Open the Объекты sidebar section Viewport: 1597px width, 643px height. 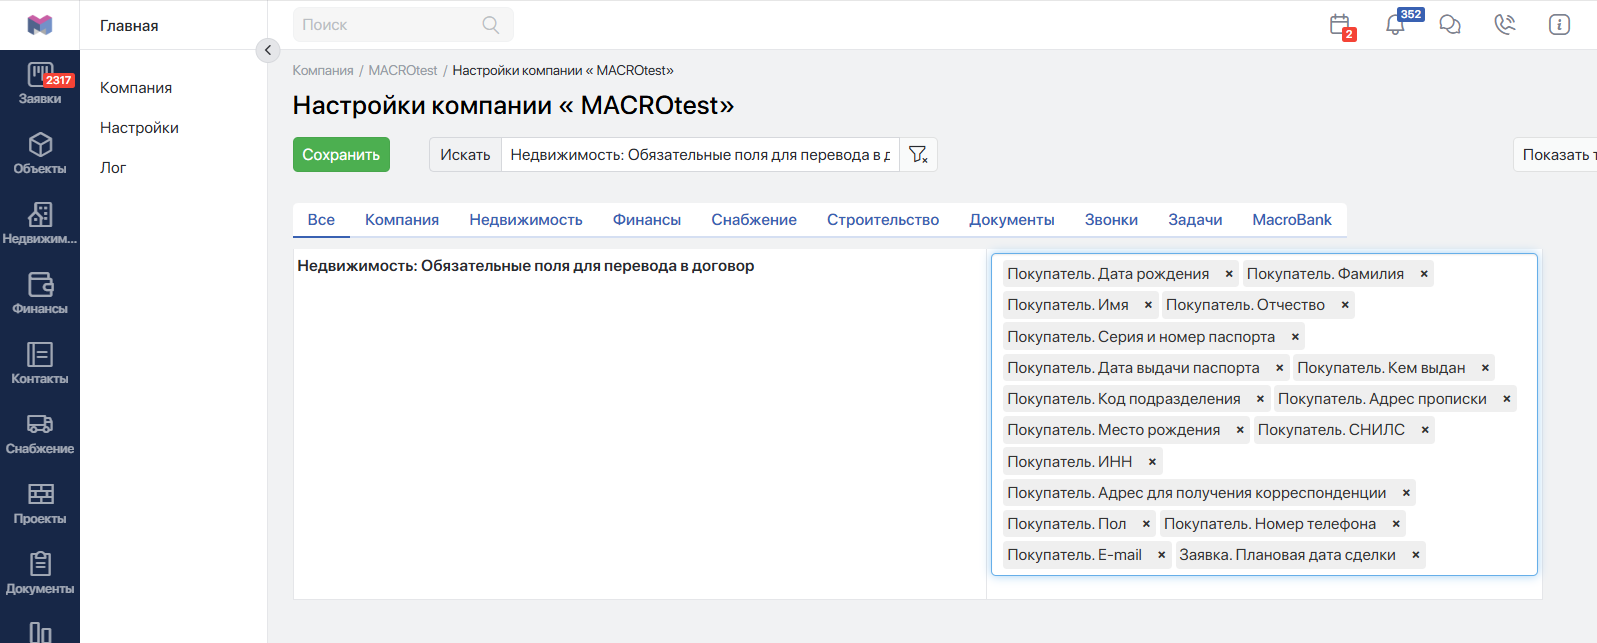tap(40, 155)
